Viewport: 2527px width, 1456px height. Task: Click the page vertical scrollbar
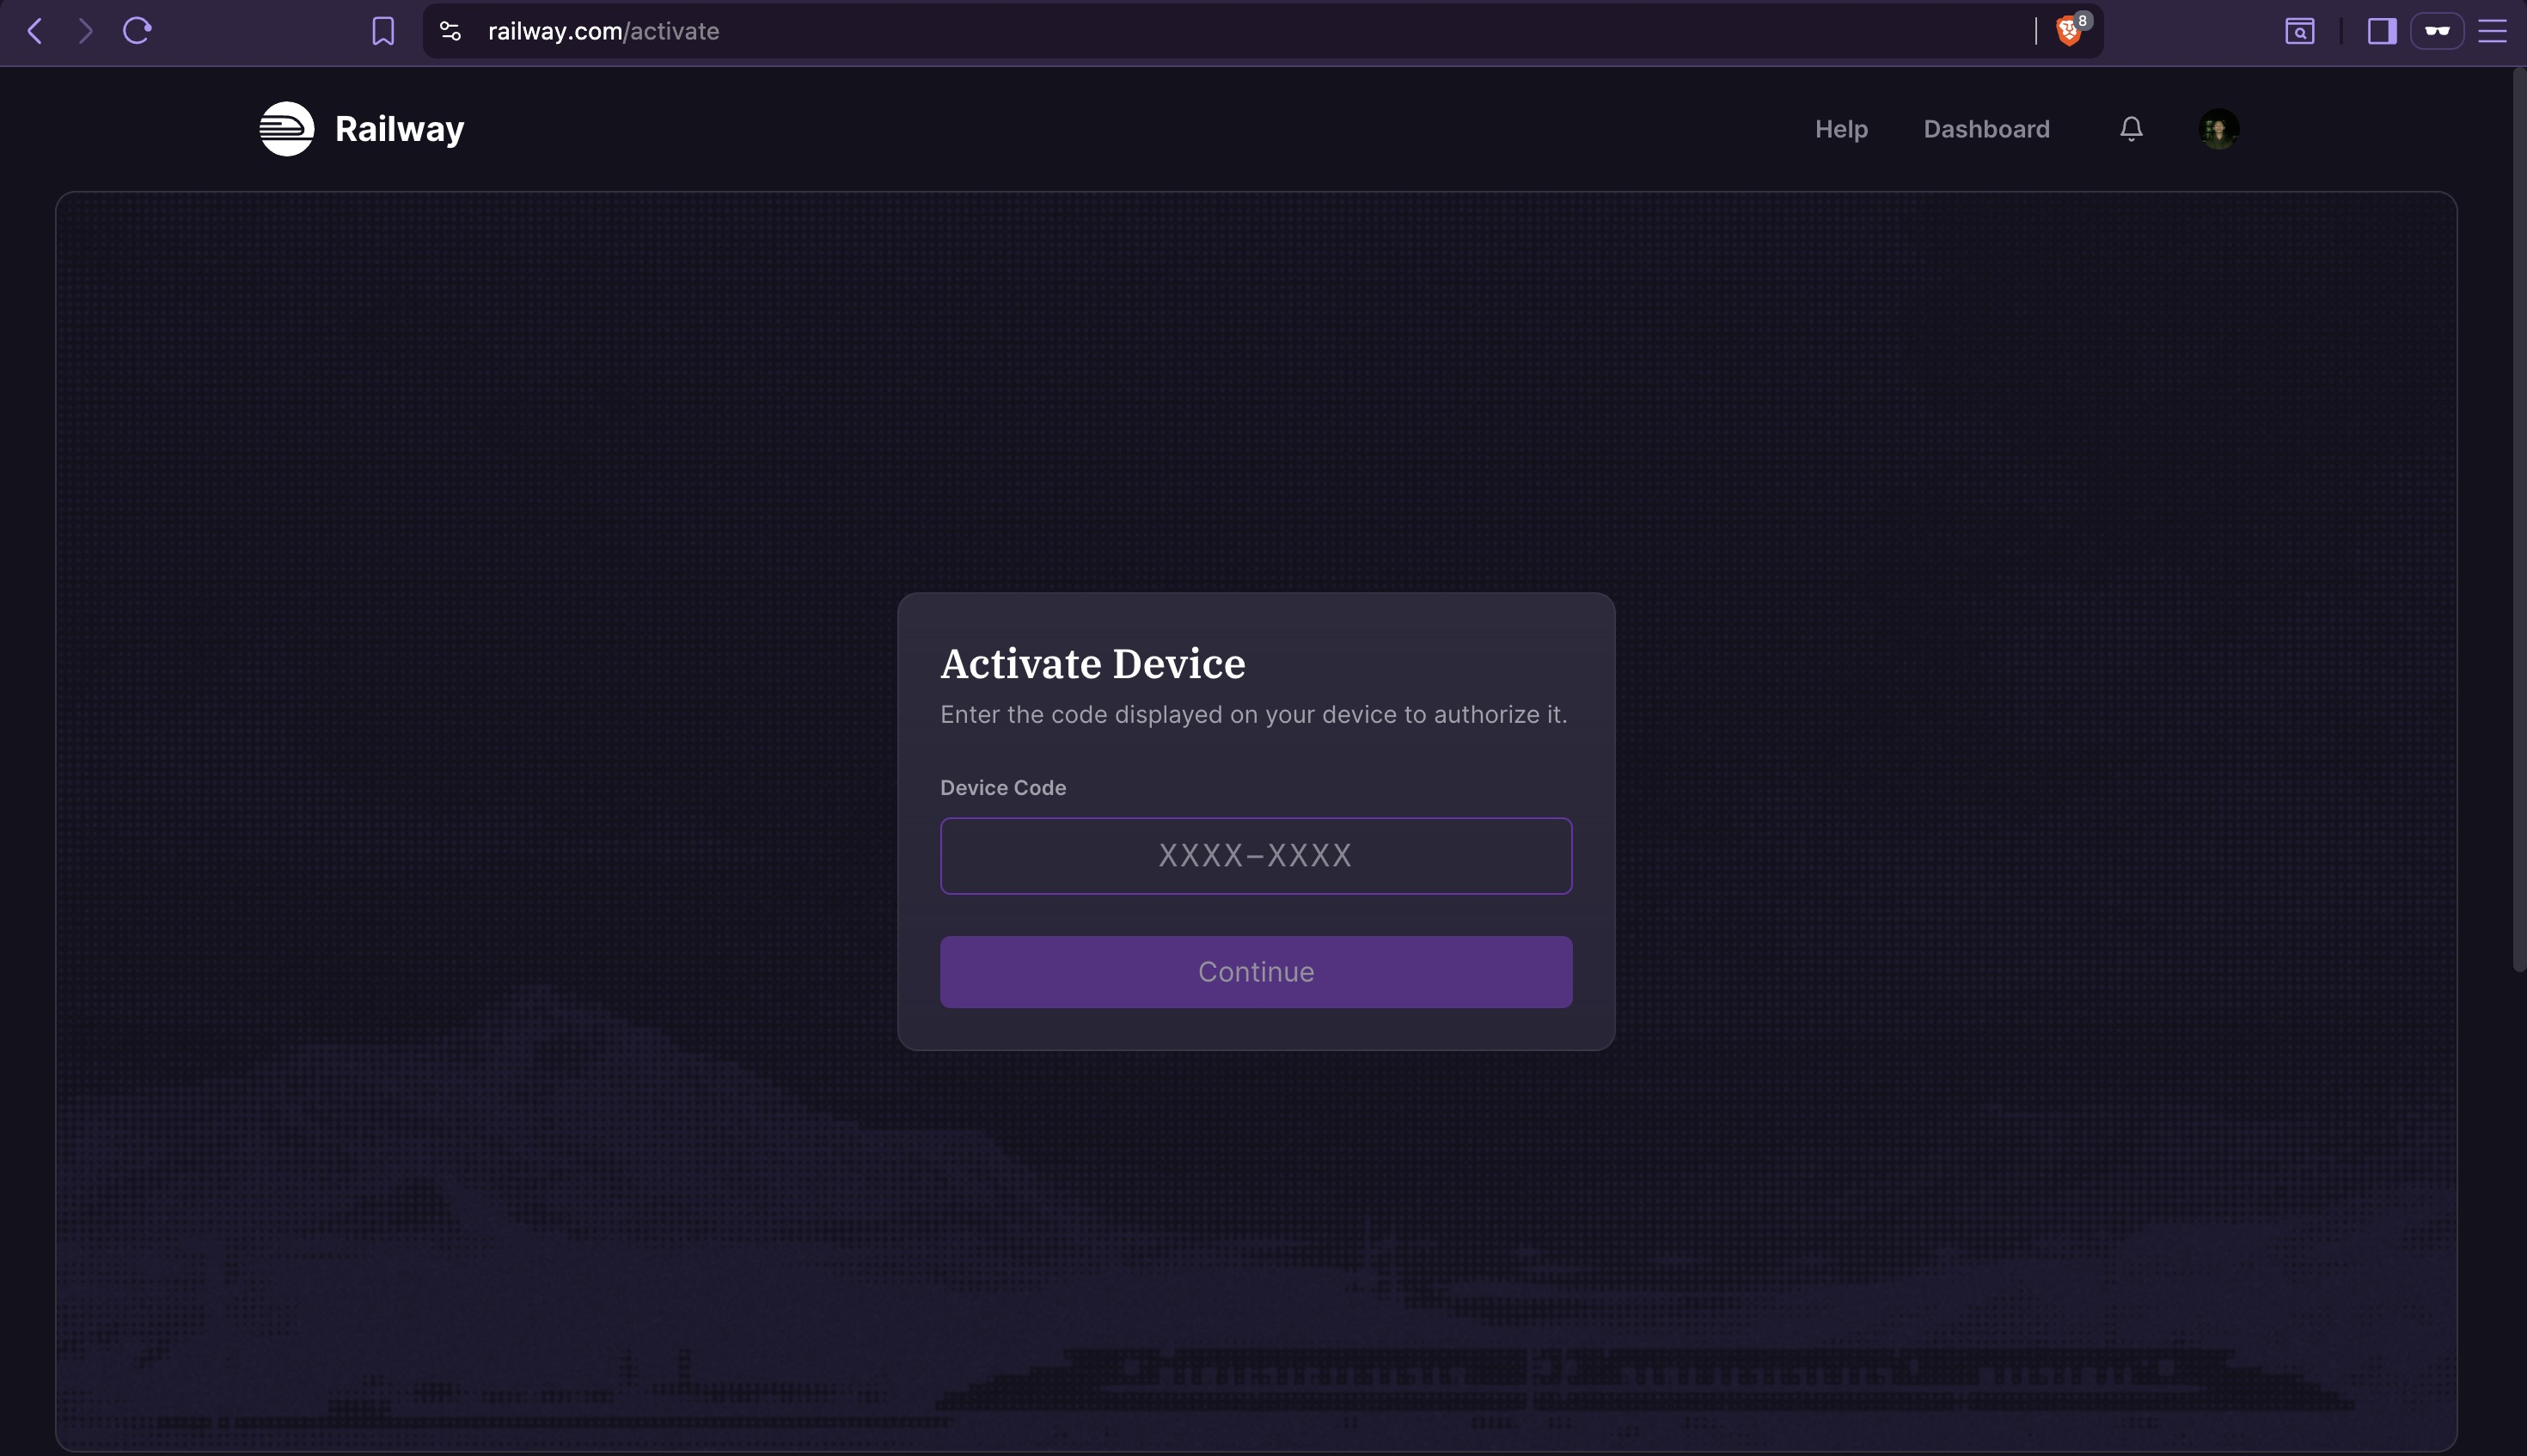click(2519, 520)
